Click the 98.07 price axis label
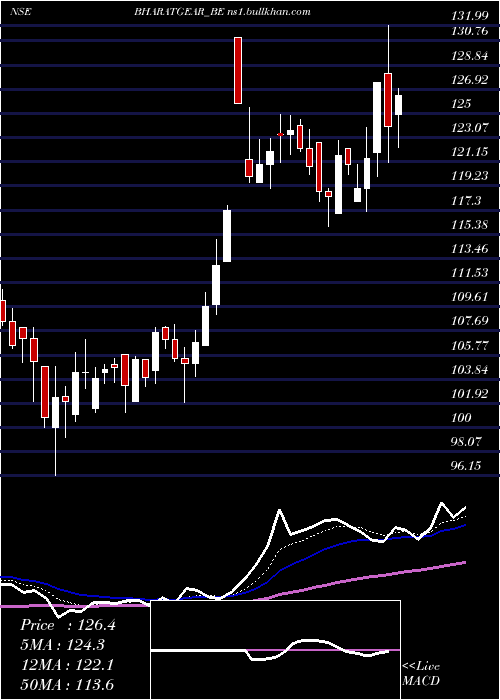The width and height of the screenshot is (500, 700). coord(467,442)
